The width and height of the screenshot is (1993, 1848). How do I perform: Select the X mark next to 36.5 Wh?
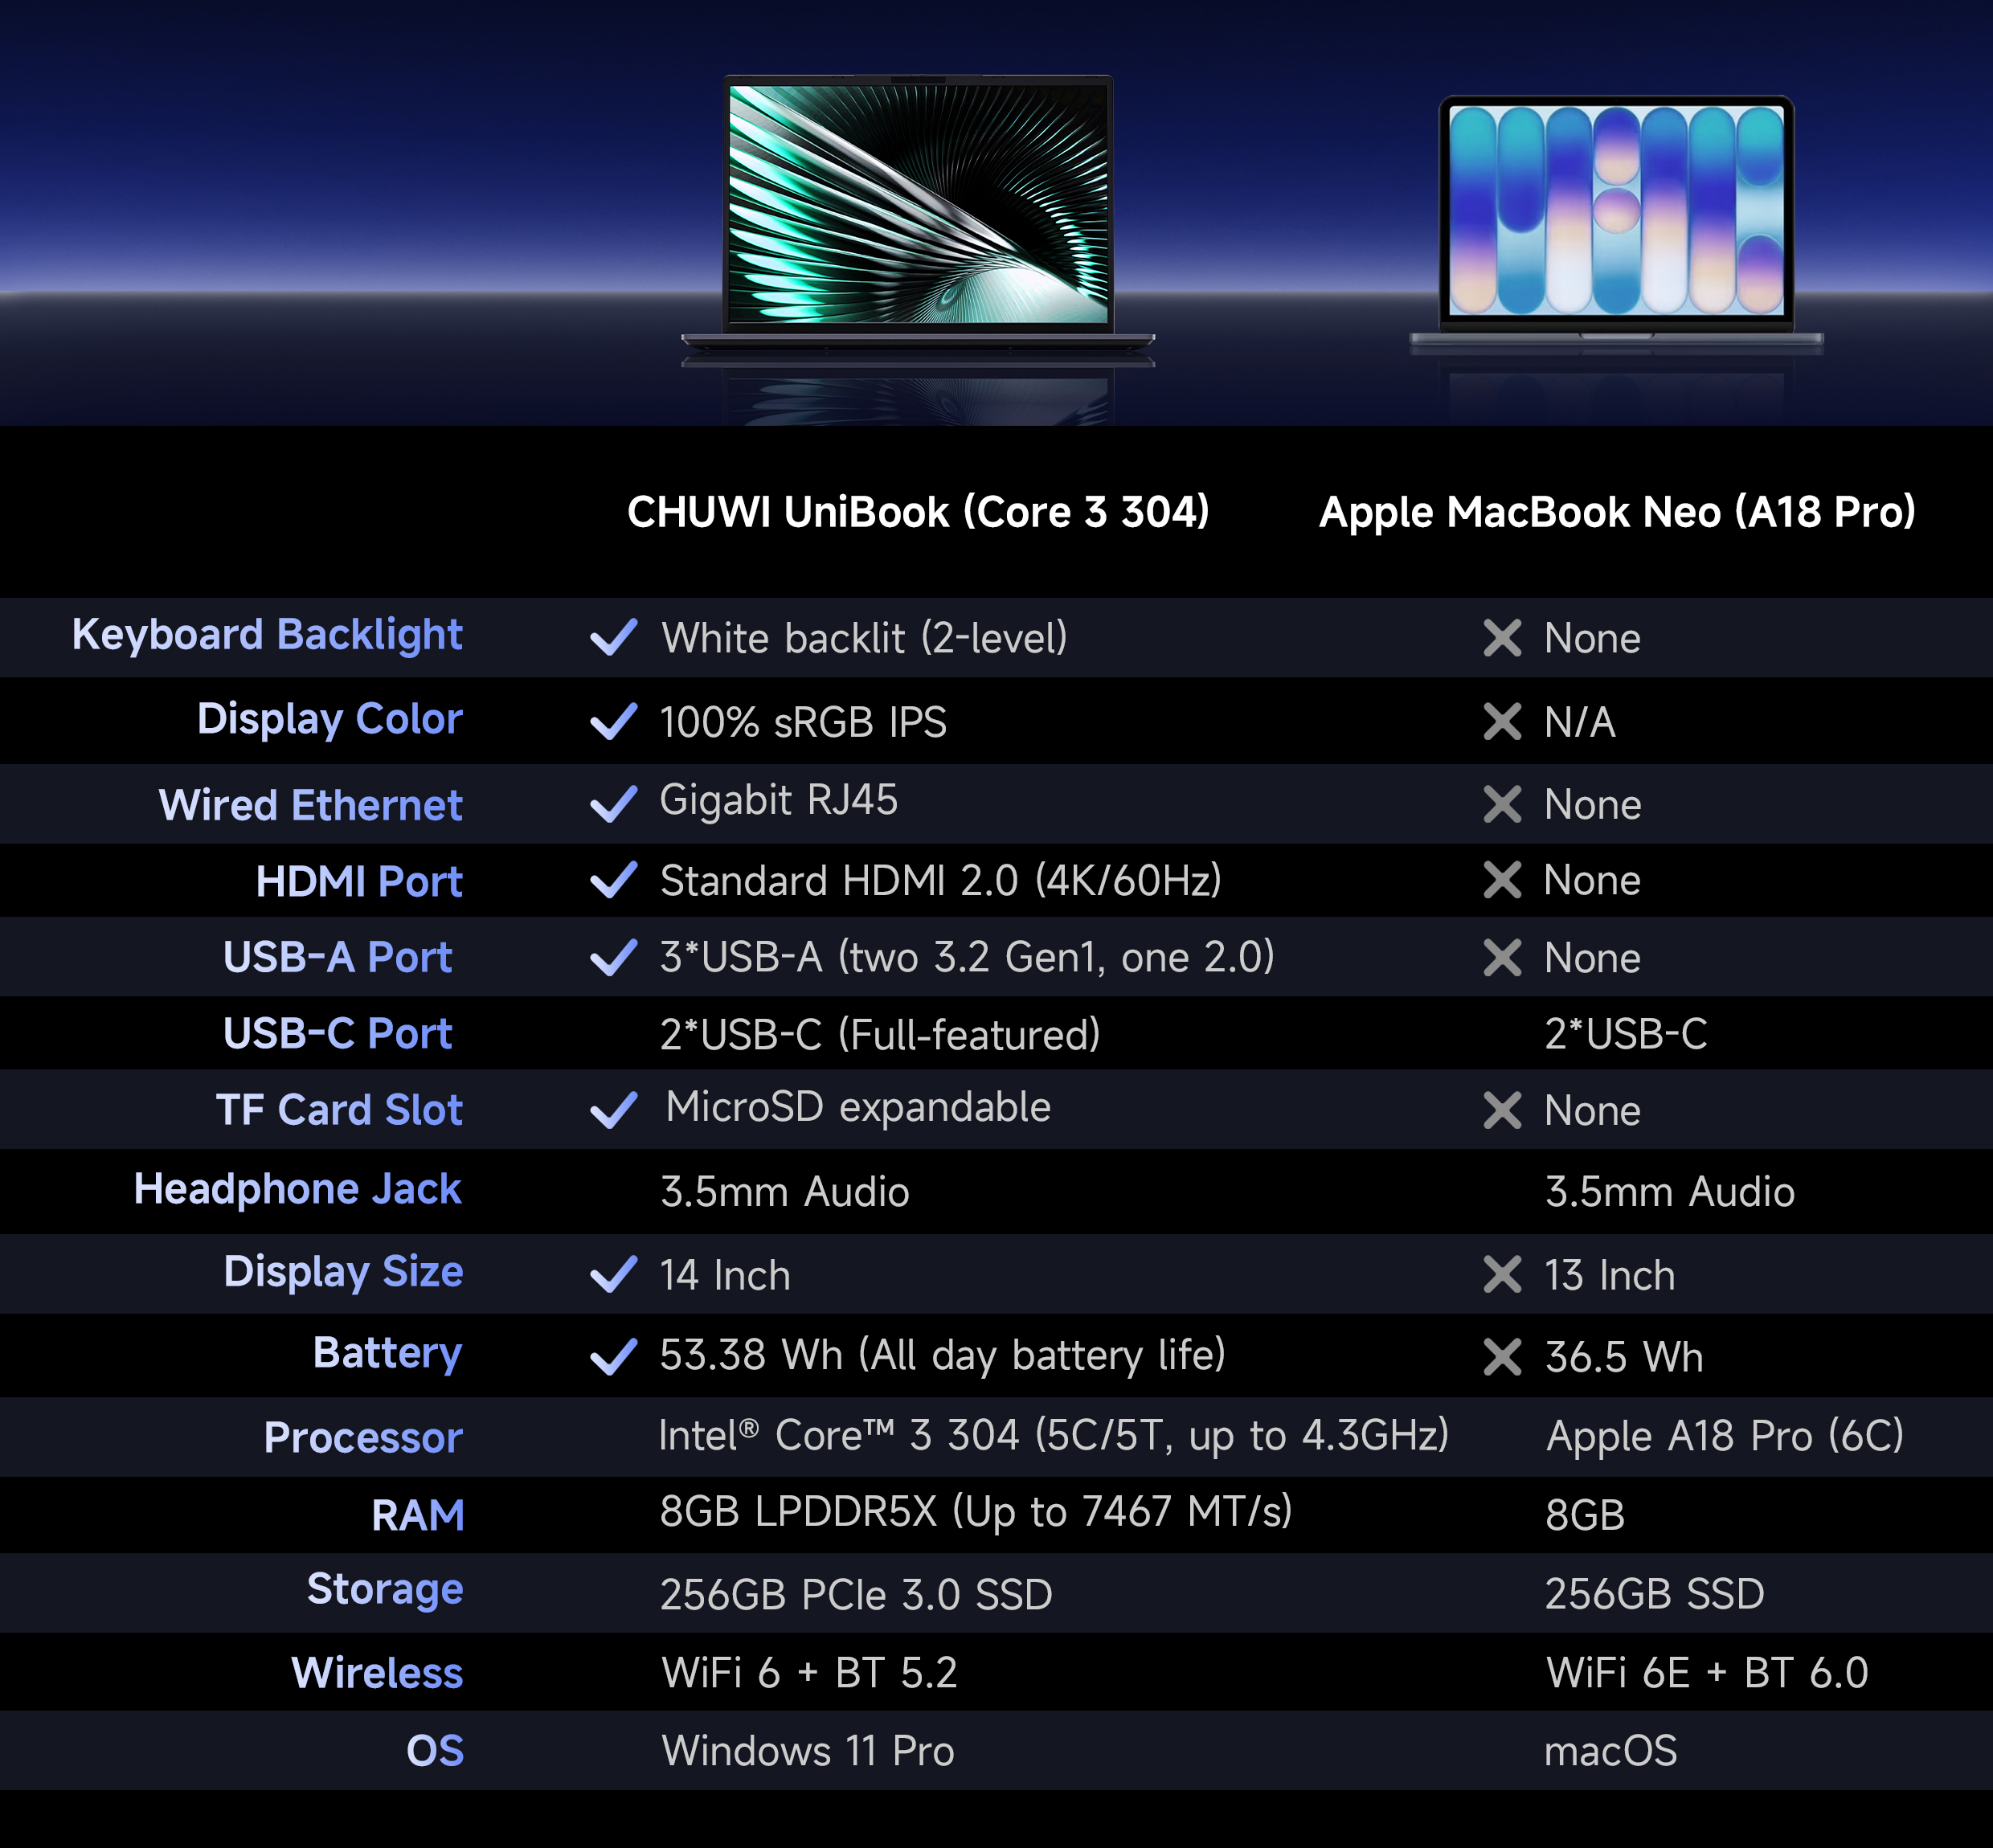click(1502, 1357)
